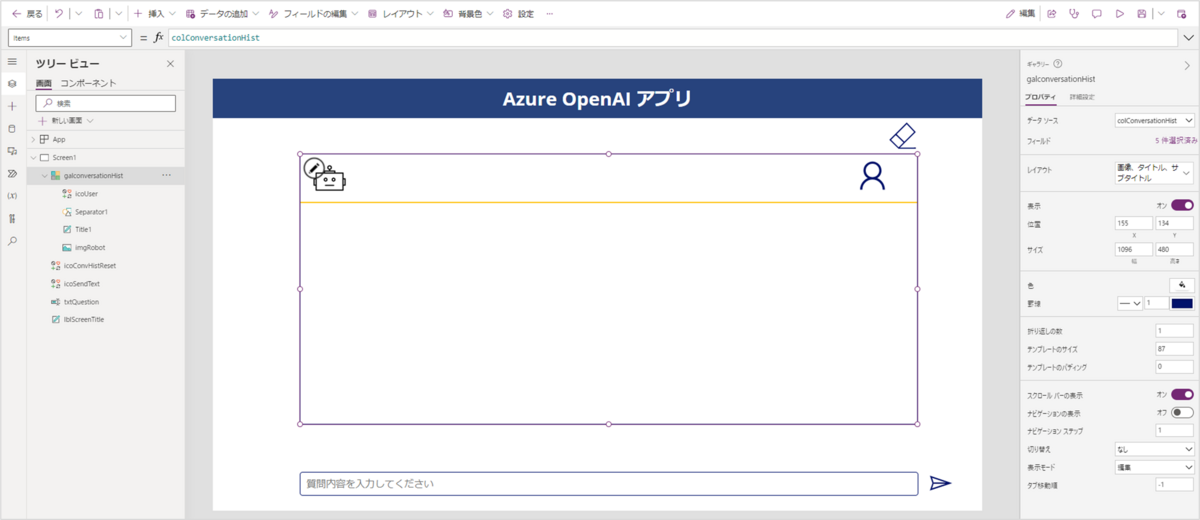This screenshot has width=1200, height=520.
Task: Select imgRobot in the tree
Action: tap(90, 248)
